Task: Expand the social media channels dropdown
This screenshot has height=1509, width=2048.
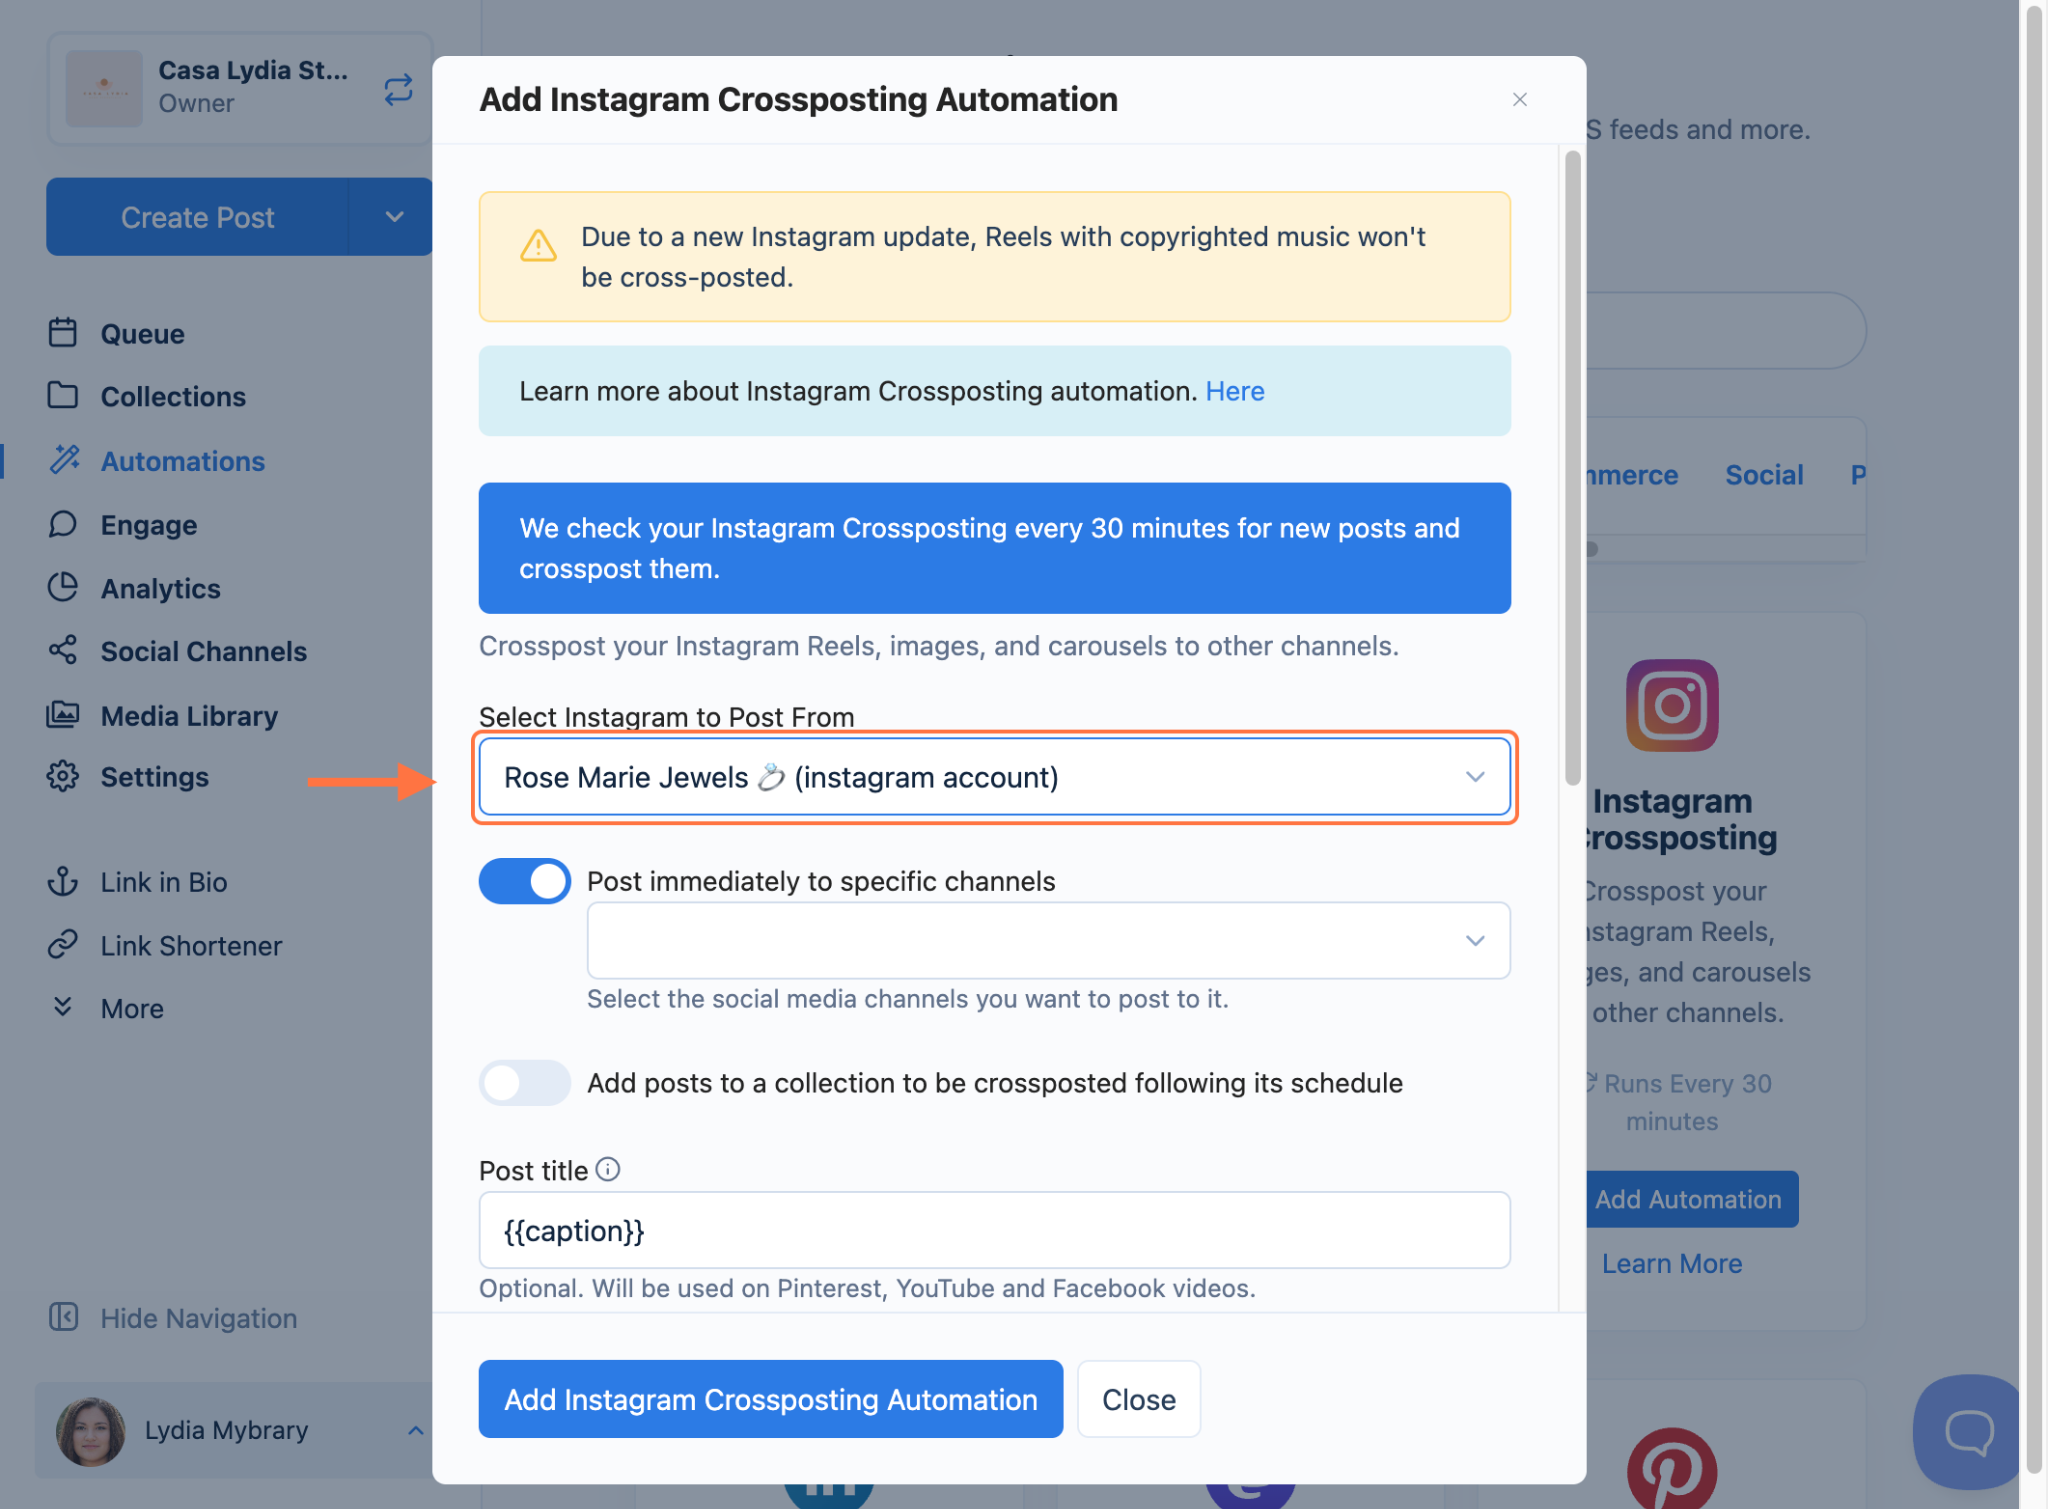Action: click(x=1047, y=940)
